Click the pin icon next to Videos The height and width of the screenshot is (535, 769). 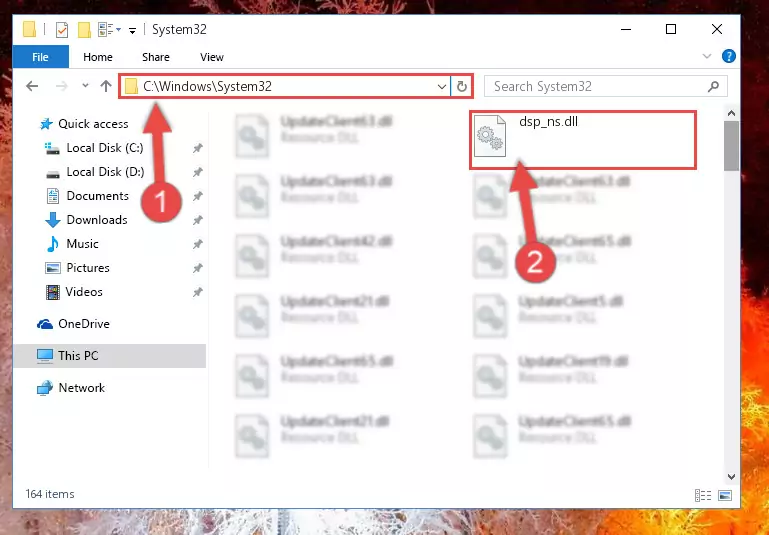[198, 292]
